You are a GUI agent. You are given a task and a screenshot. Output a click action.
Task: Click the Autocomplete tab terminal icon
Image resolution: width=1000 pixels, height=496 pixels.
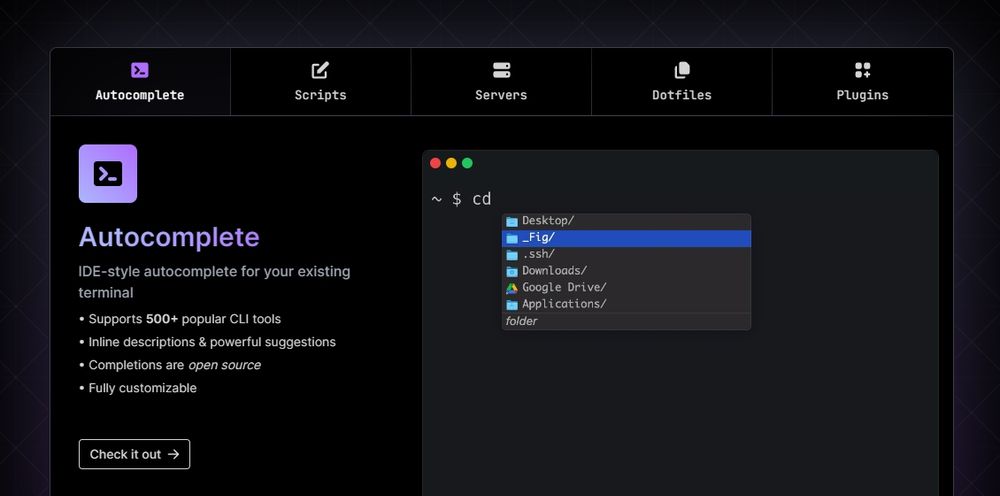click(140, 70)
